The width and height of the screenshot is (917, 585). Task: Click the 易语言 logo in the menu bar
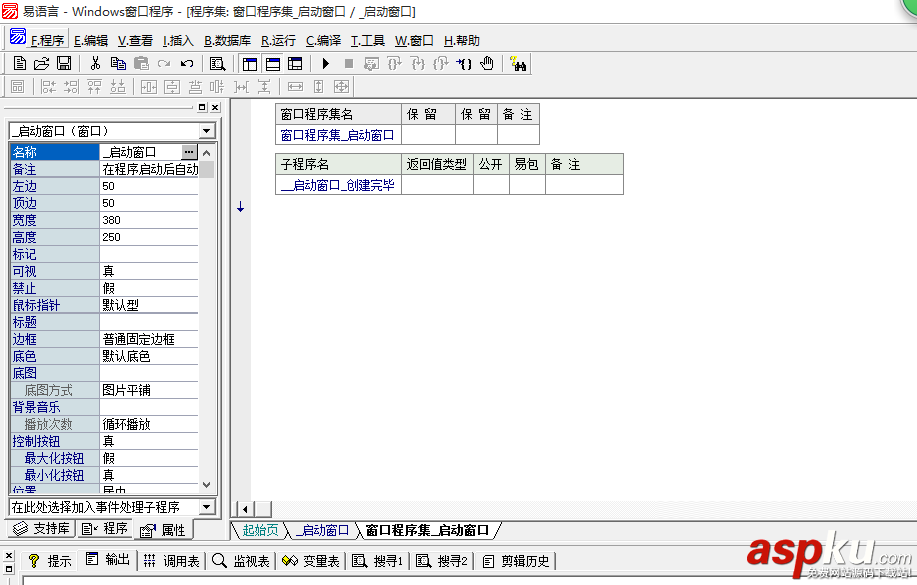click(18, 36)
